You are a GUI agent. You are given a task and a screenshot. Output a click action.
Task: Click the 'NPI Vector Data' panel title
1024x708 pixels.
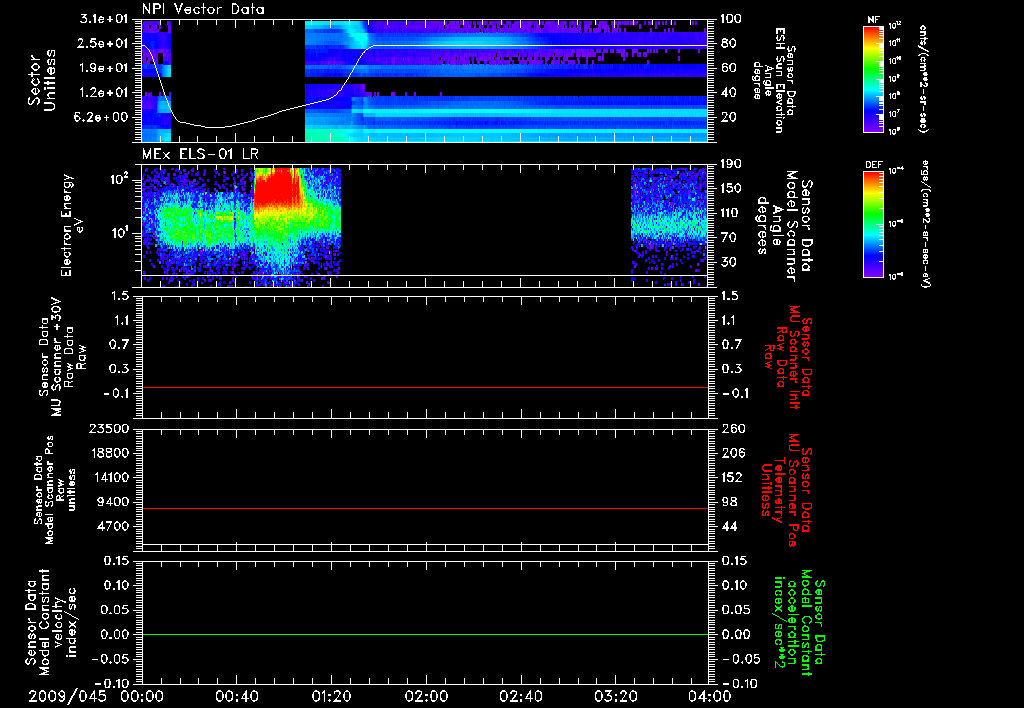pos(203,9)
